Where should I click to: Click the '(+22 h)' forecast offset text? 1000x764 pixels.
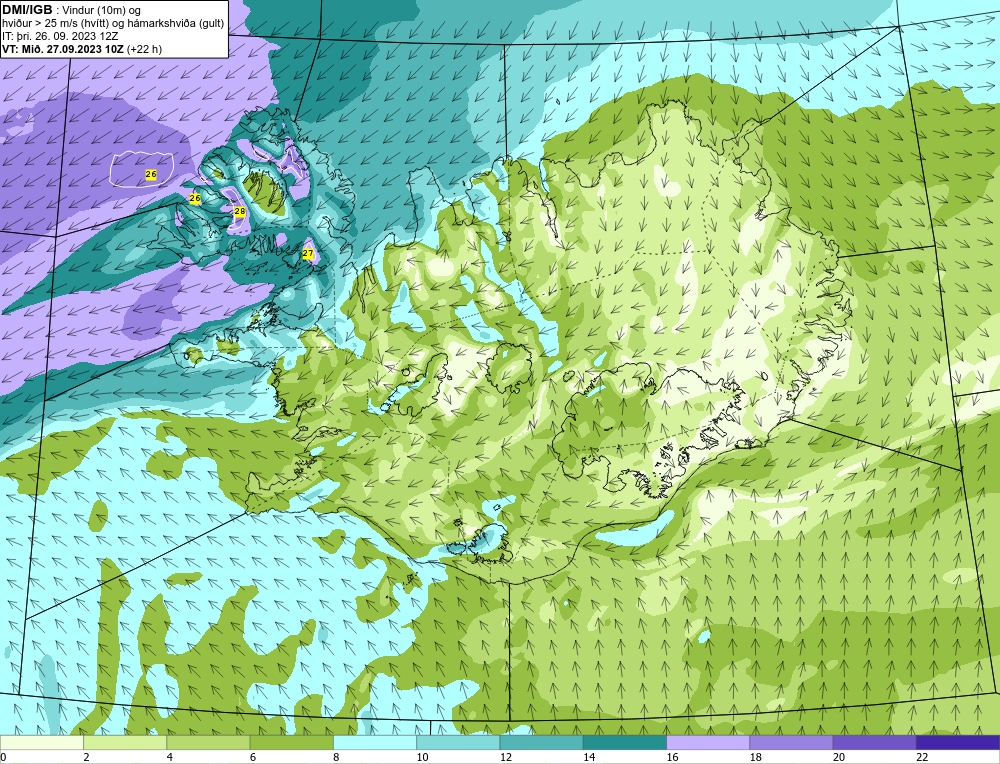coord(145,49)
